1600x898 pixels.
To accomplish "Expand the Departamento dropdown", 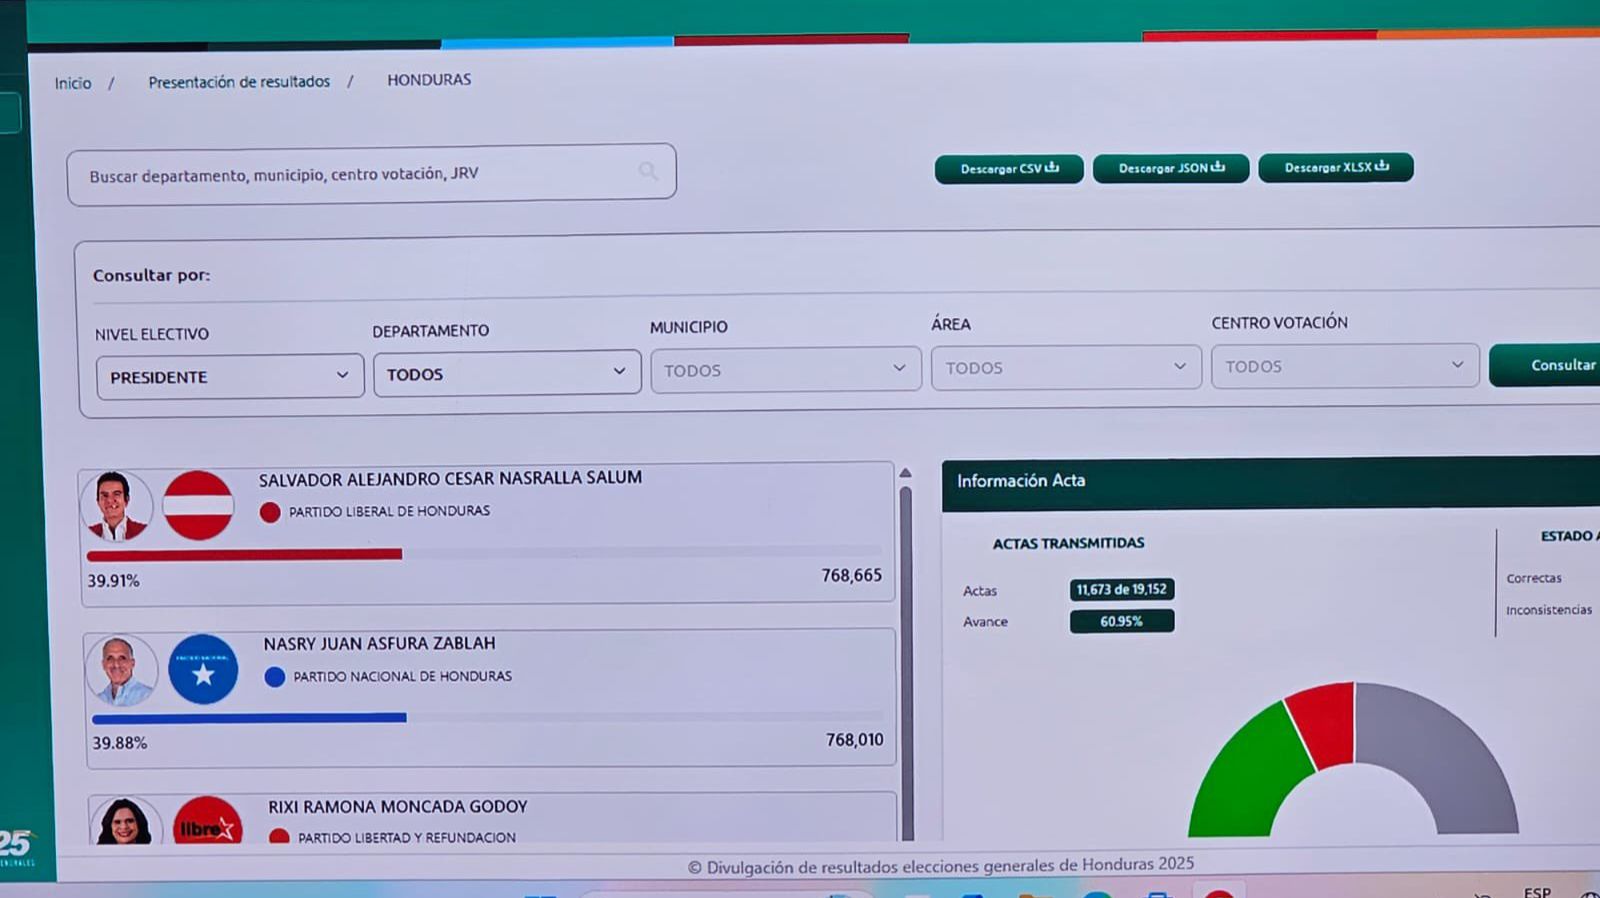I will tap(507, 373).
